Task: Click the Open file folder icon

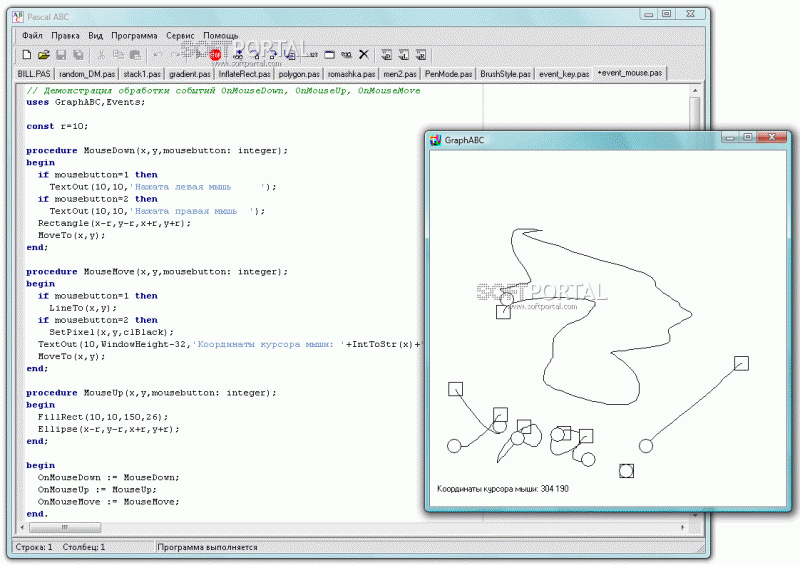Action: 44,54
